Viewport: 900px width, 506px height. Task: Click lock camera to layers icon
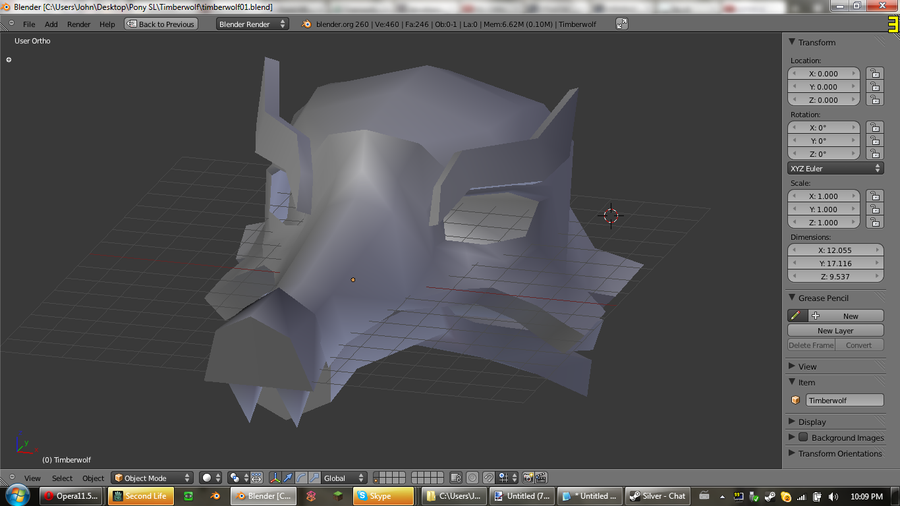coord(456,478)
